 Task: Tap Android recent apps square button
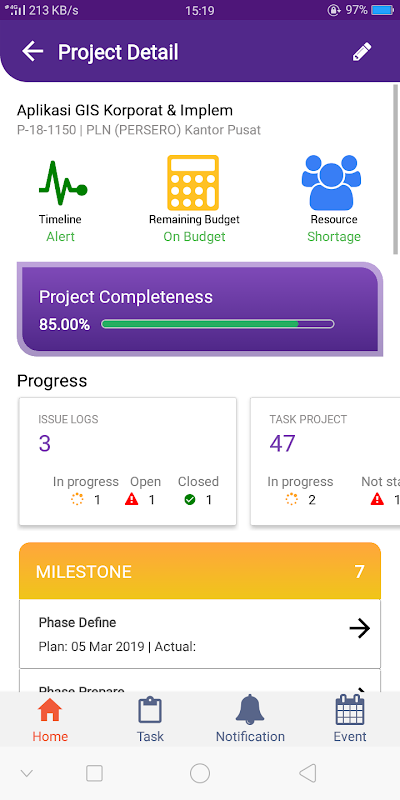click(x=94, y=773)
